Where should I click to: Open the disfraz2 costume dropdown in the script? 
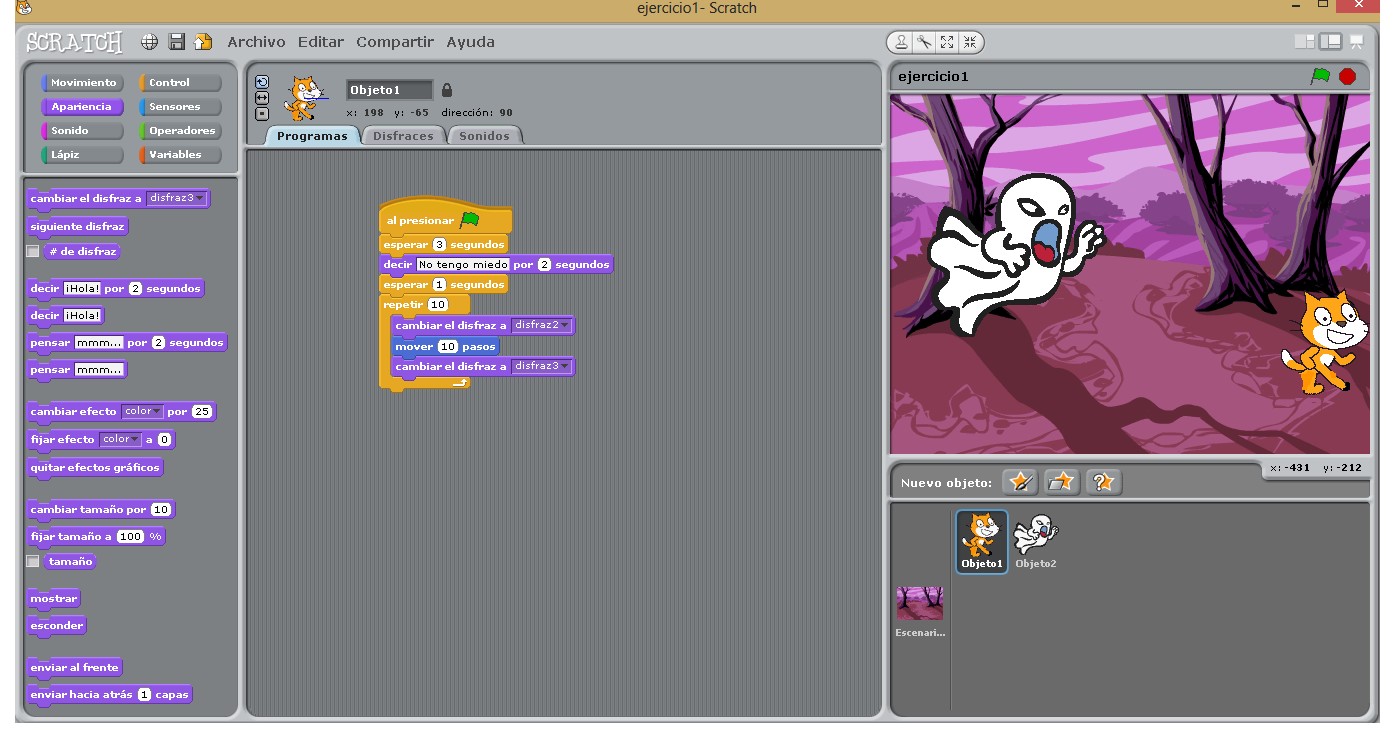pyautogui.click(x=567, y=325)
